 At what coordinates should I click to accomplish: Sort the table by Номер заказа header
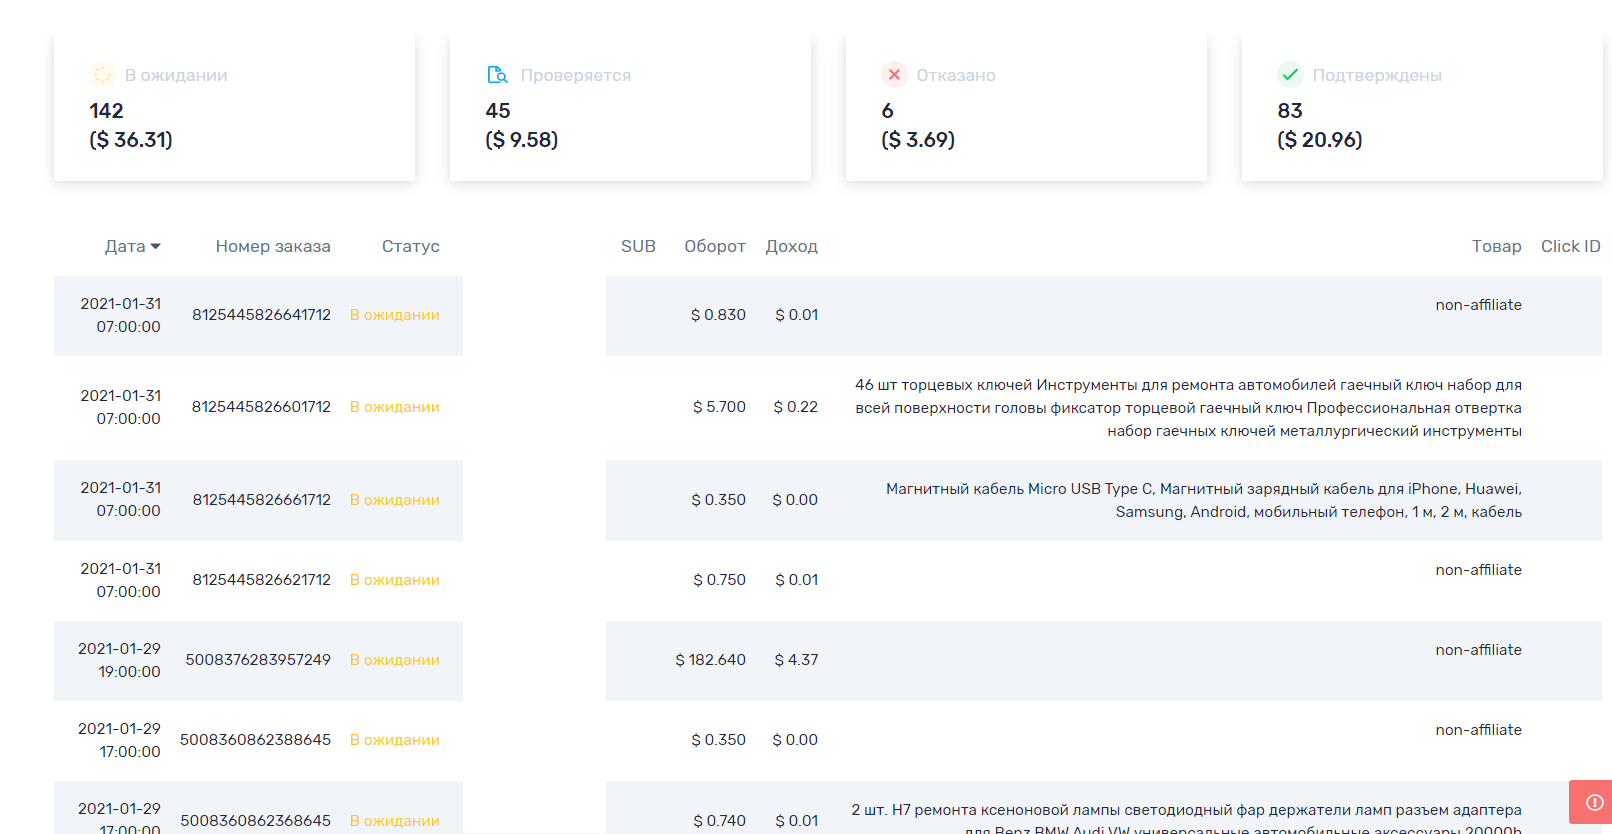coord(273,247)
